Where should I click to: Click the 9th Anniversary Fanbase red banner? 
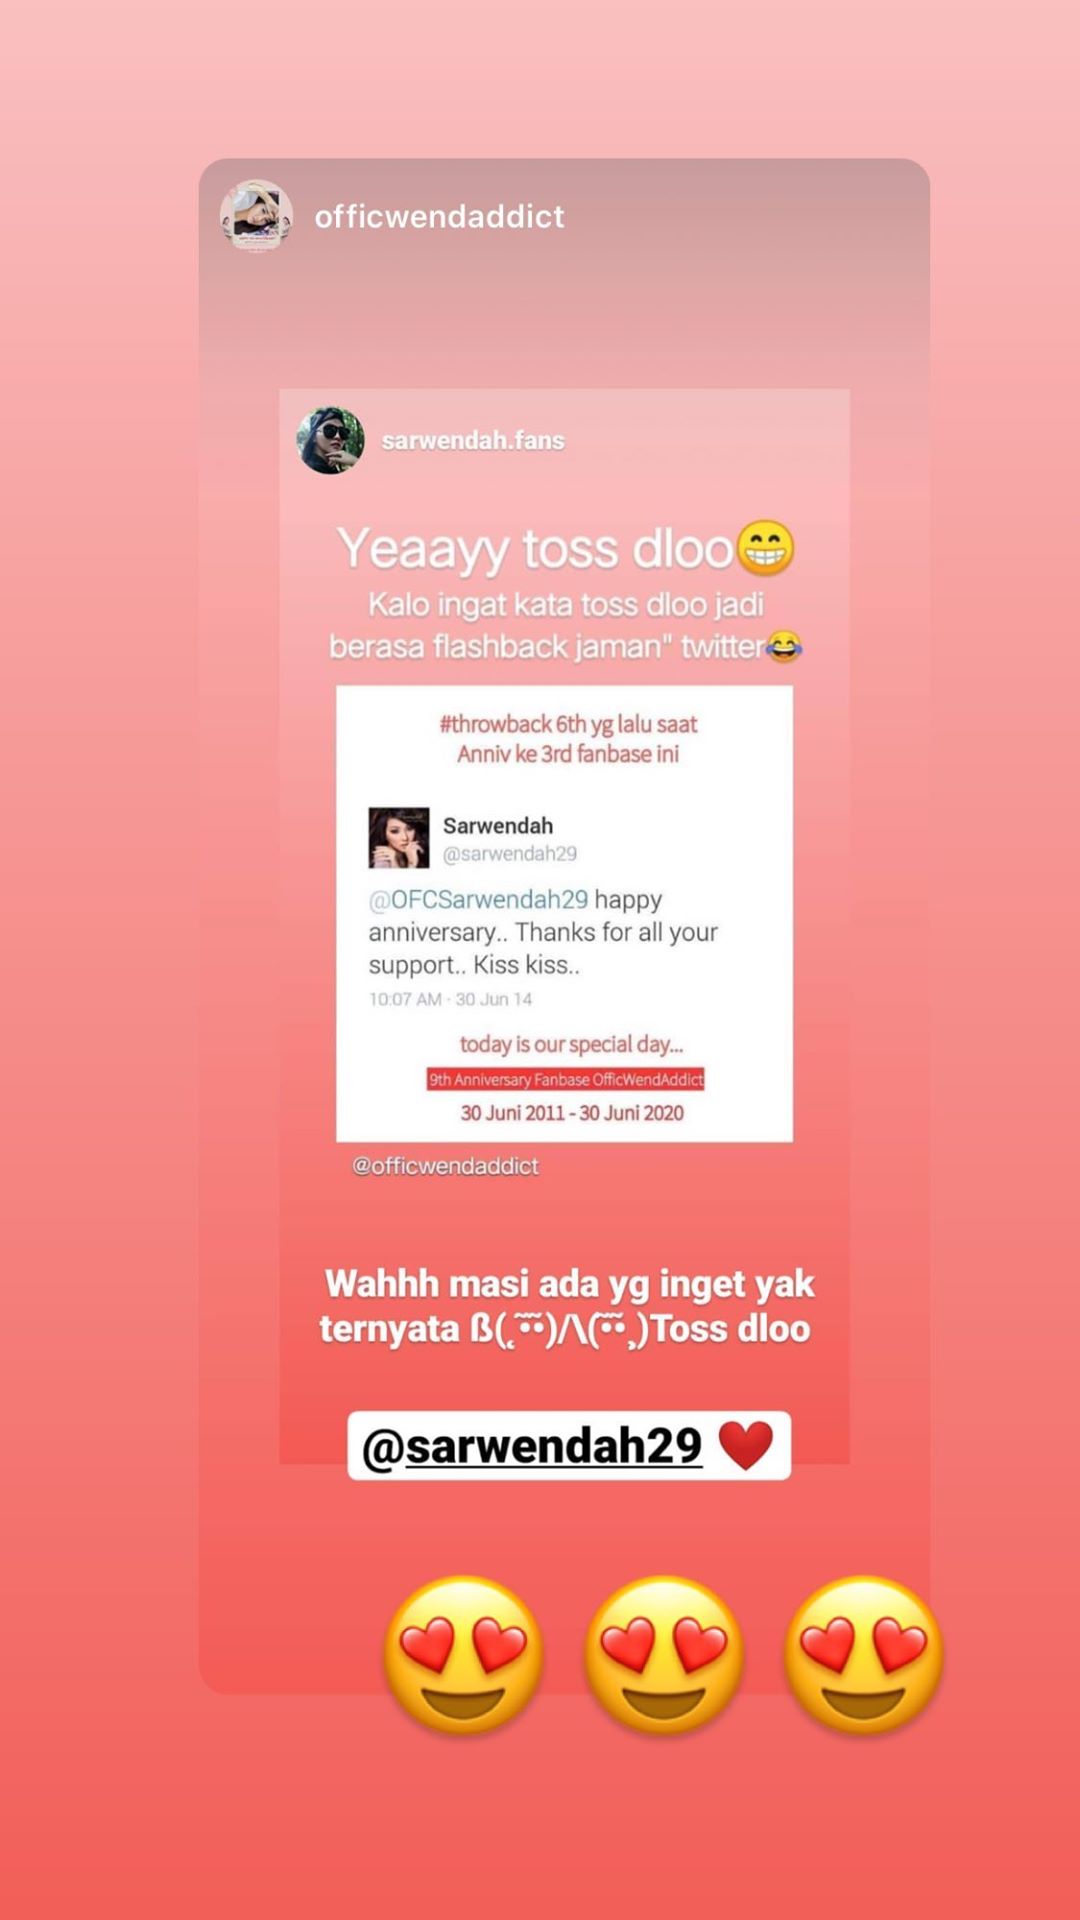[566, 1079]
